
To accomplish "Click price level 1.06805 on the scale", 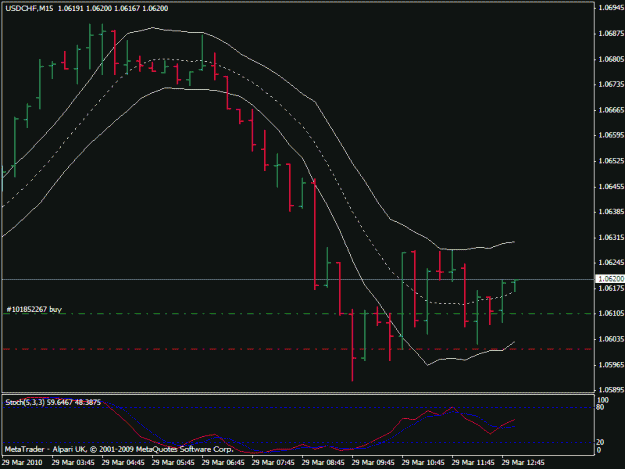I will (x=611, y=59).
